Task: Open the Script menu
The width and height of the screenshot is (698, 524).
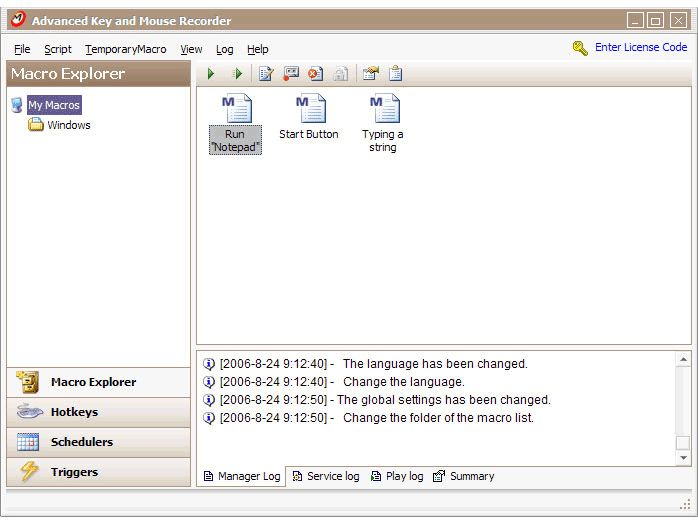Action: pos(57,49)
